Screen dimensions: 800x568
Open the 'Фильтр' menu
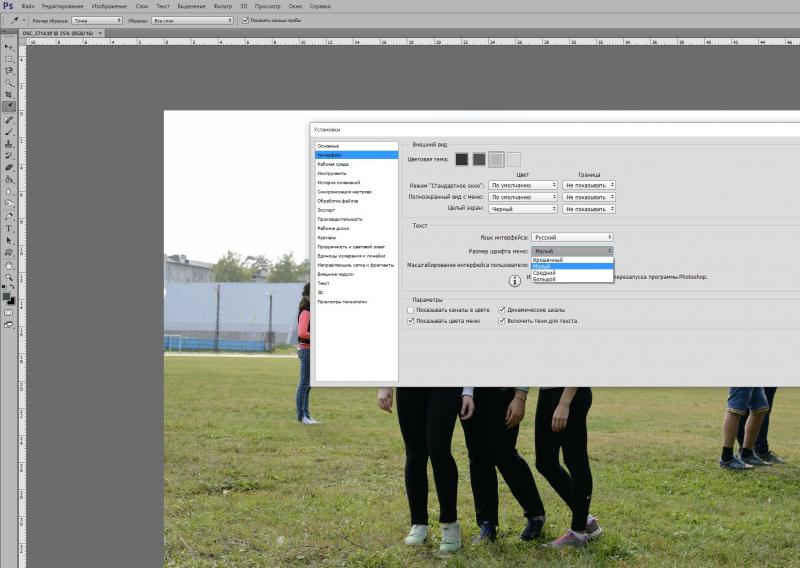tap(222, 7)
